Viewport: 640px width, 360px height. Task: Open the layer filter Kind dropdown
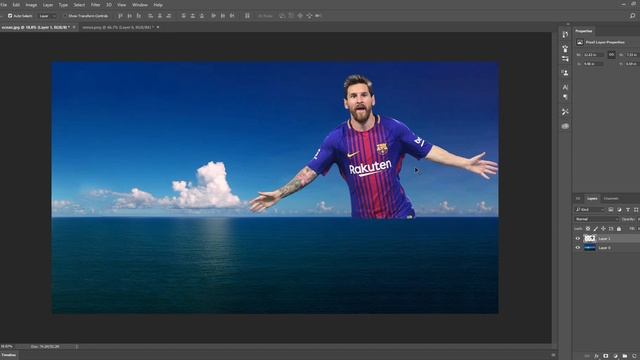pos(589,210)
